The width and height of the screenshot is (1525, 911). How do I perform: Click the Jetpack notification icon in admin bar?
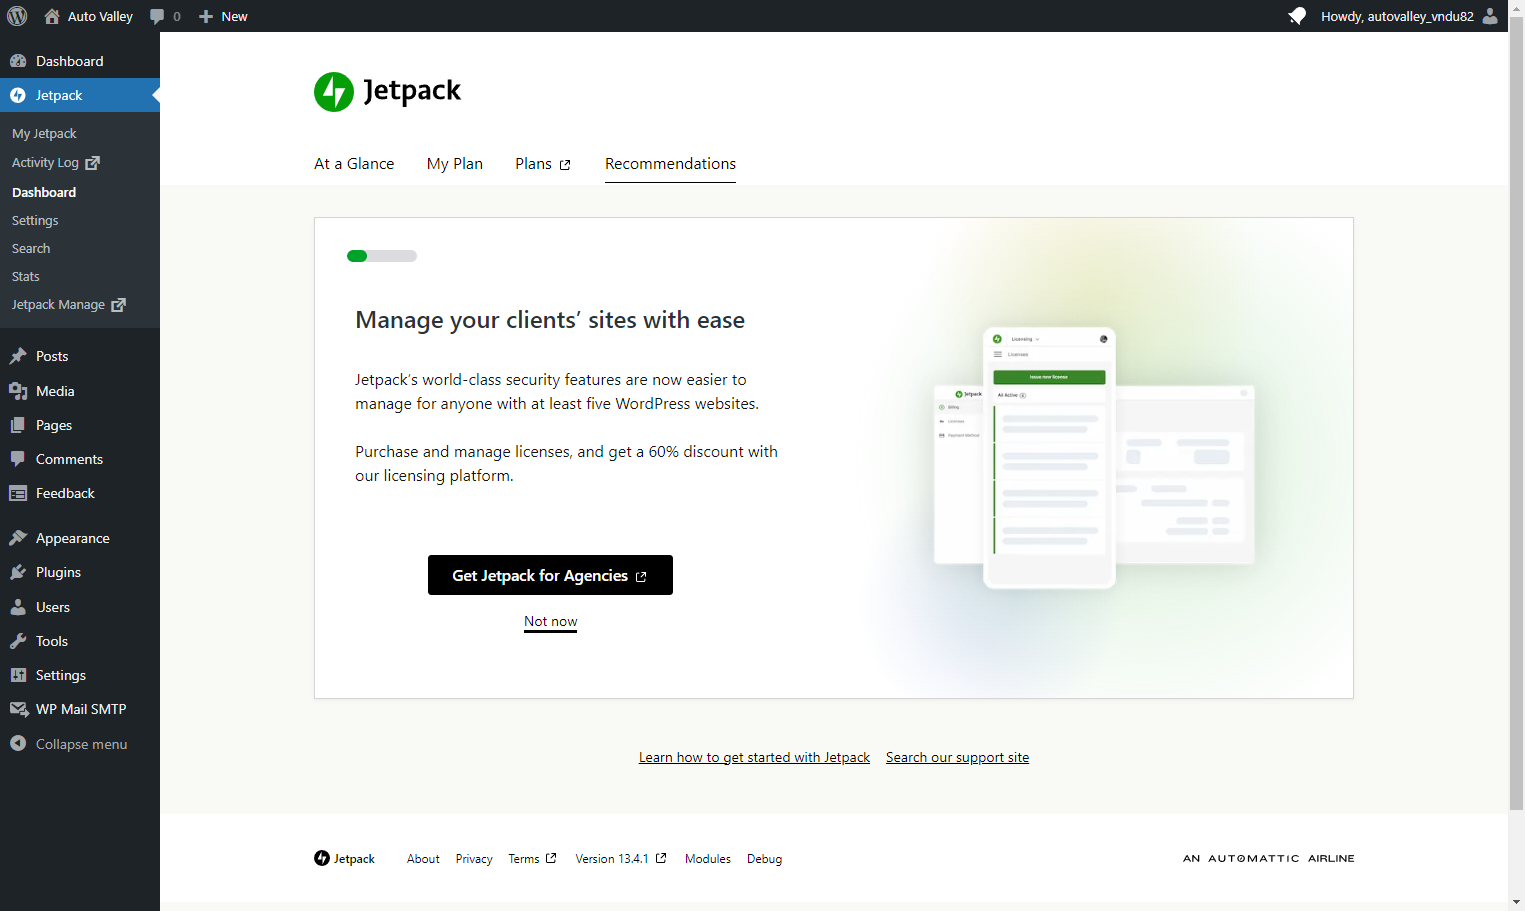(x=1297, y=16)
